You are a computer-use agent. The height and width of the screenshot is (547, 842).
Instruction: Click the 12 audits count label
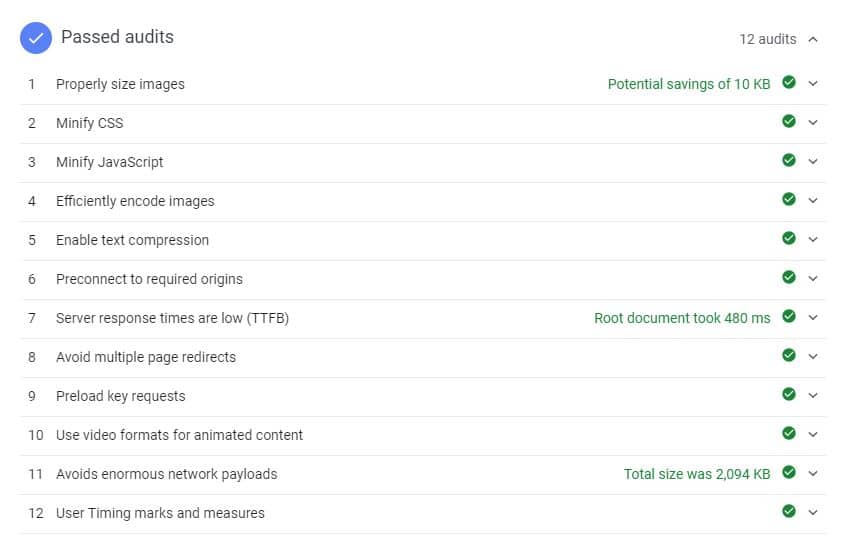pos(768,39)
